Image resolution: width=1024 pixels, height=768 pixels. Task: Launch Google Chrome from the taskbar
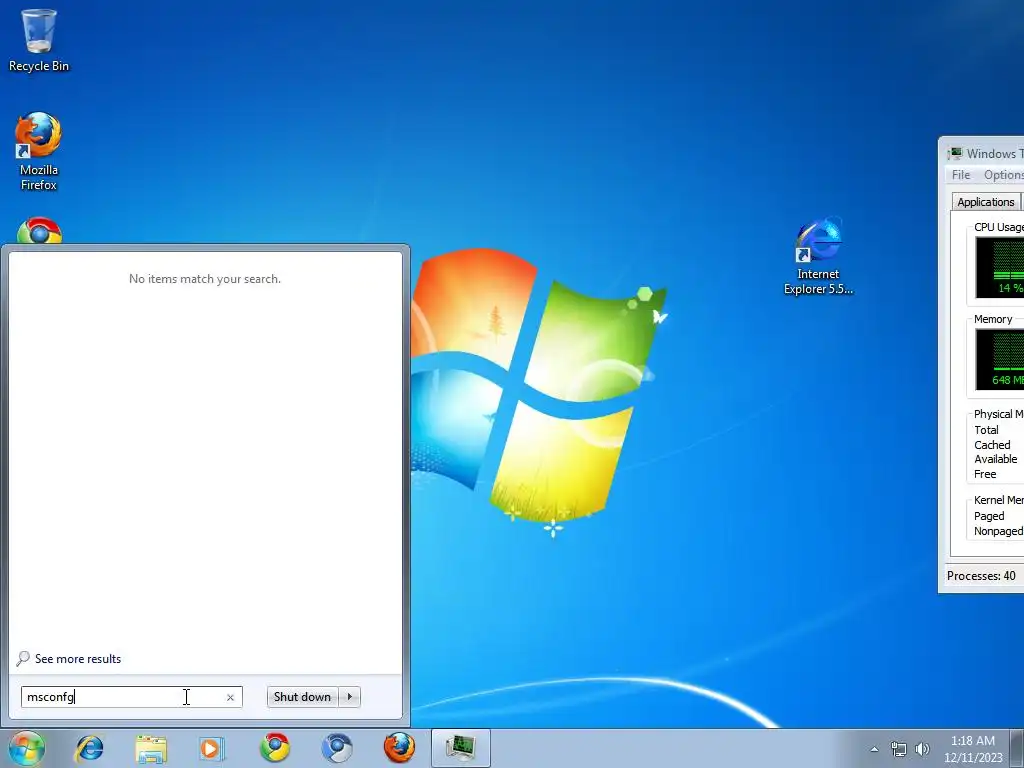click(275, 748)
